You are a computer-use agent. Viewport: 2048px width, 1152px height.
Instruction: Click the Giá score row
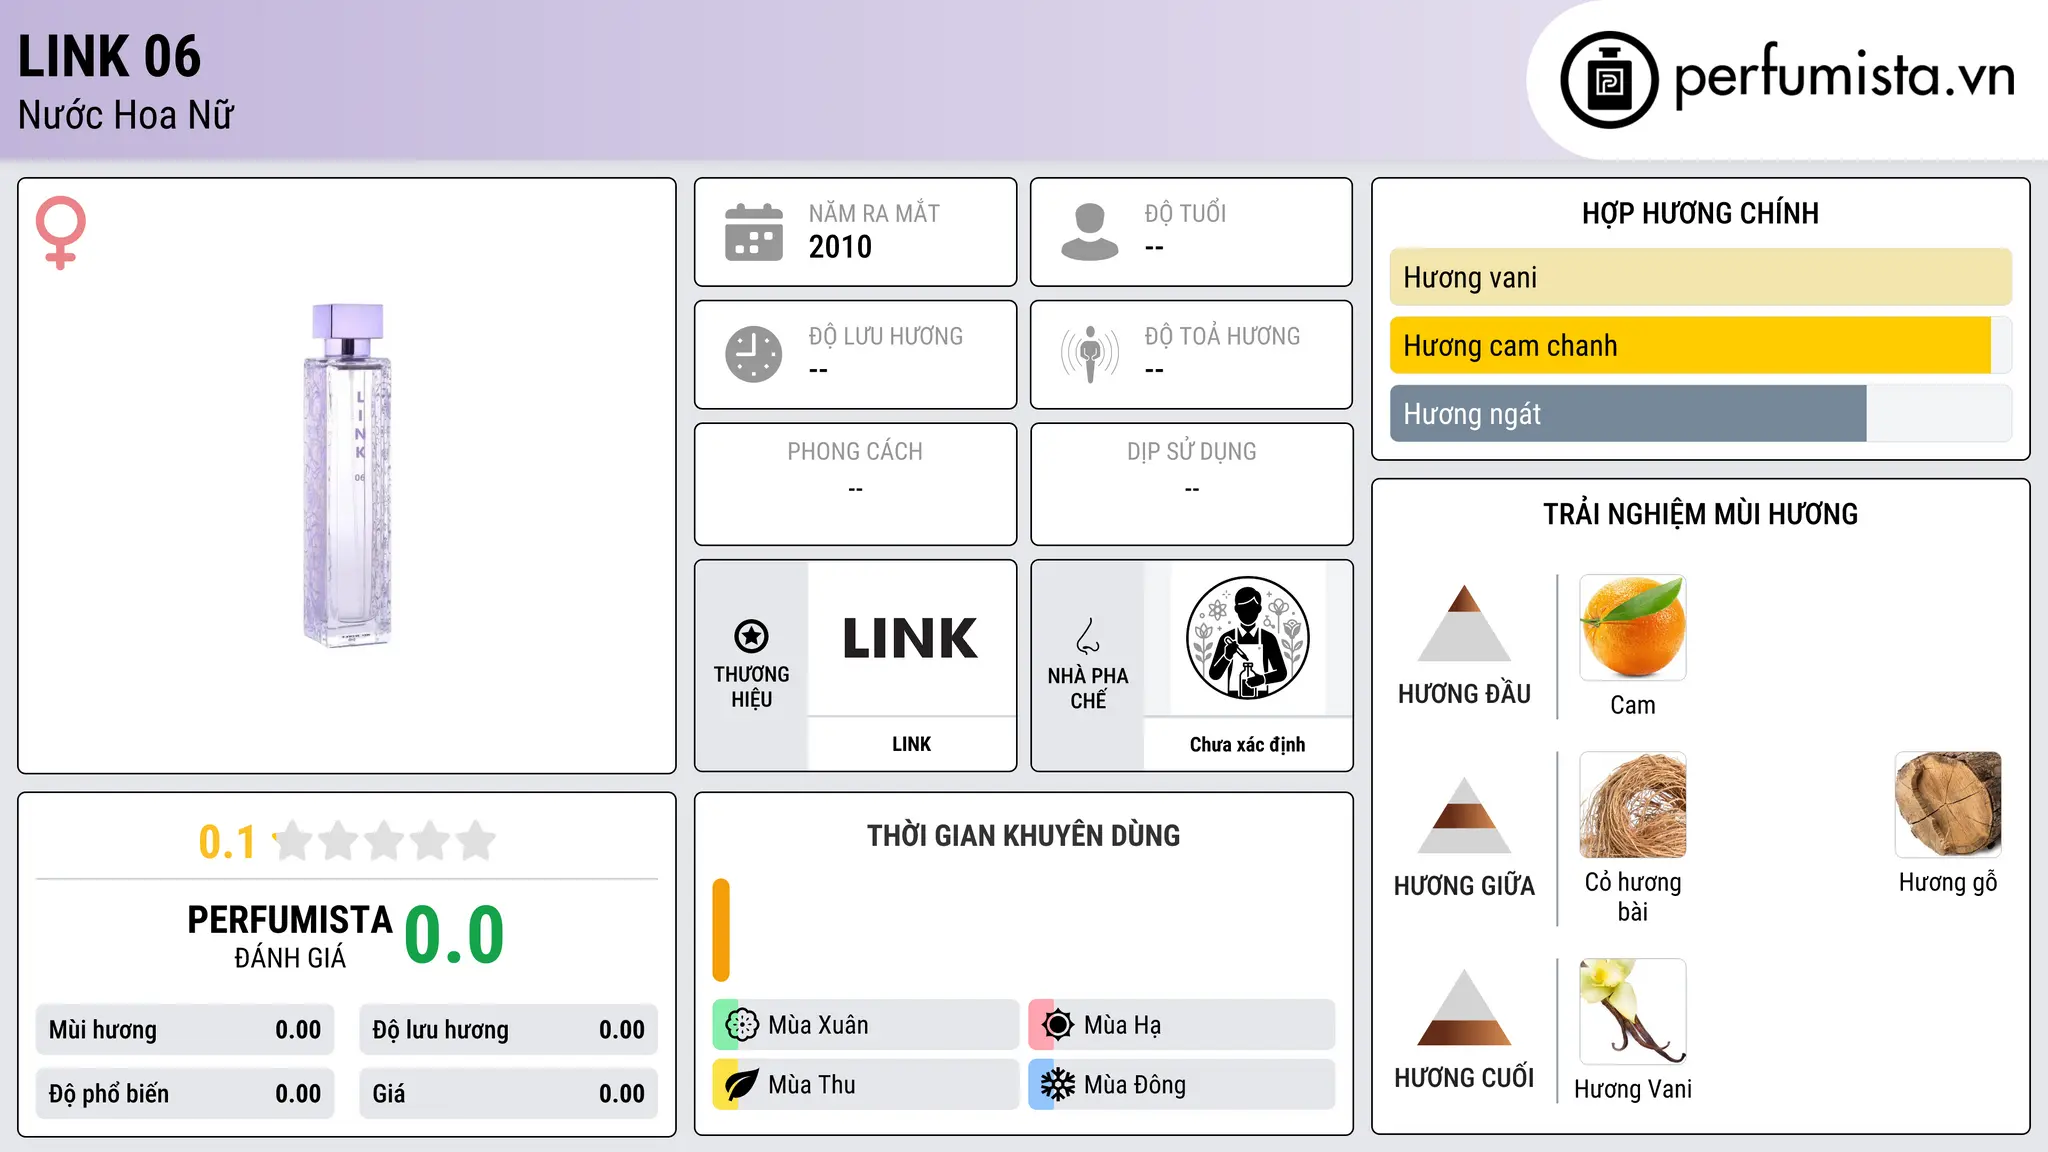point(509,1094)
